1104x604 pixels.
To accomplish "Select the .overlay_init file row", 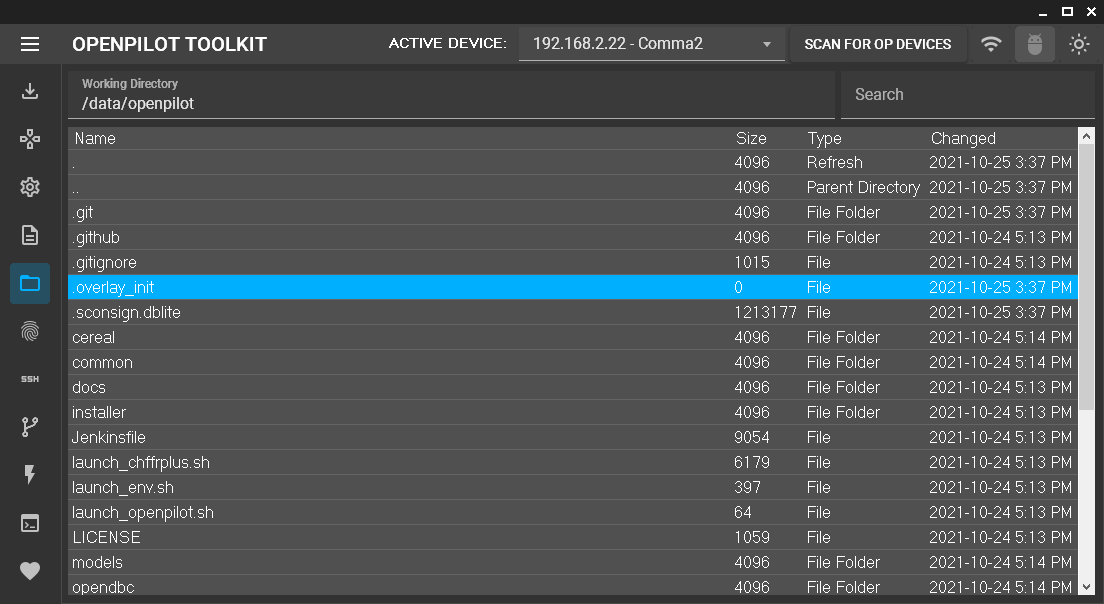I will pyautogui.click(x=572, y=287).
